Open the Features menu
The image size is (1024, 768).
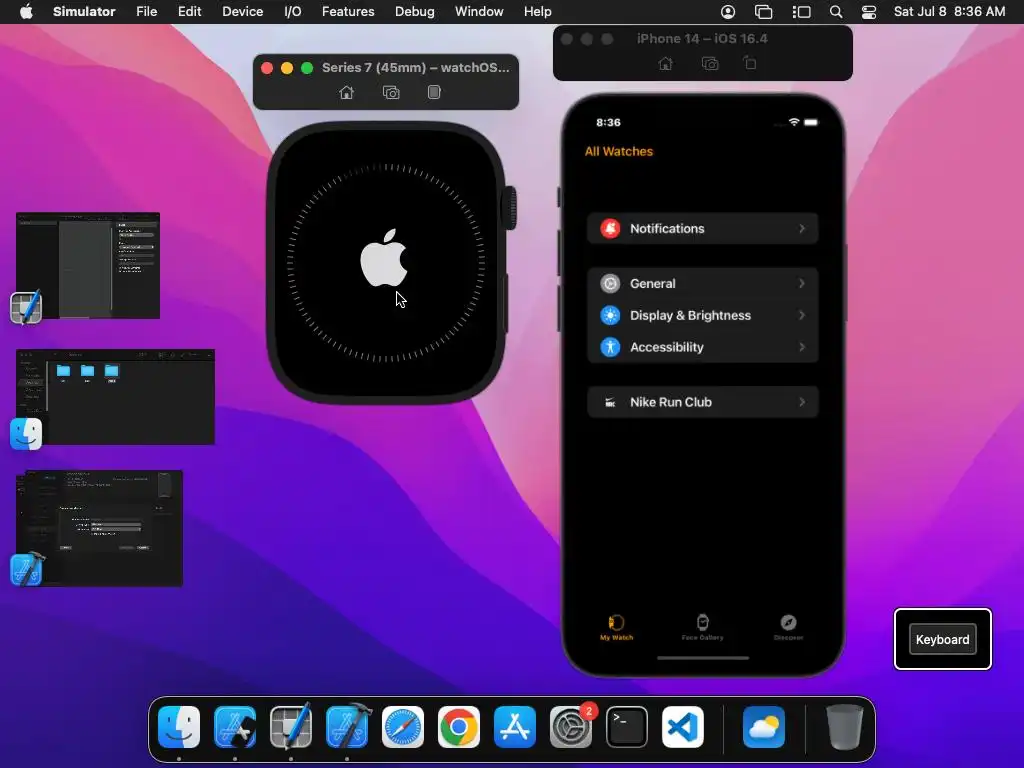[348, 12]
